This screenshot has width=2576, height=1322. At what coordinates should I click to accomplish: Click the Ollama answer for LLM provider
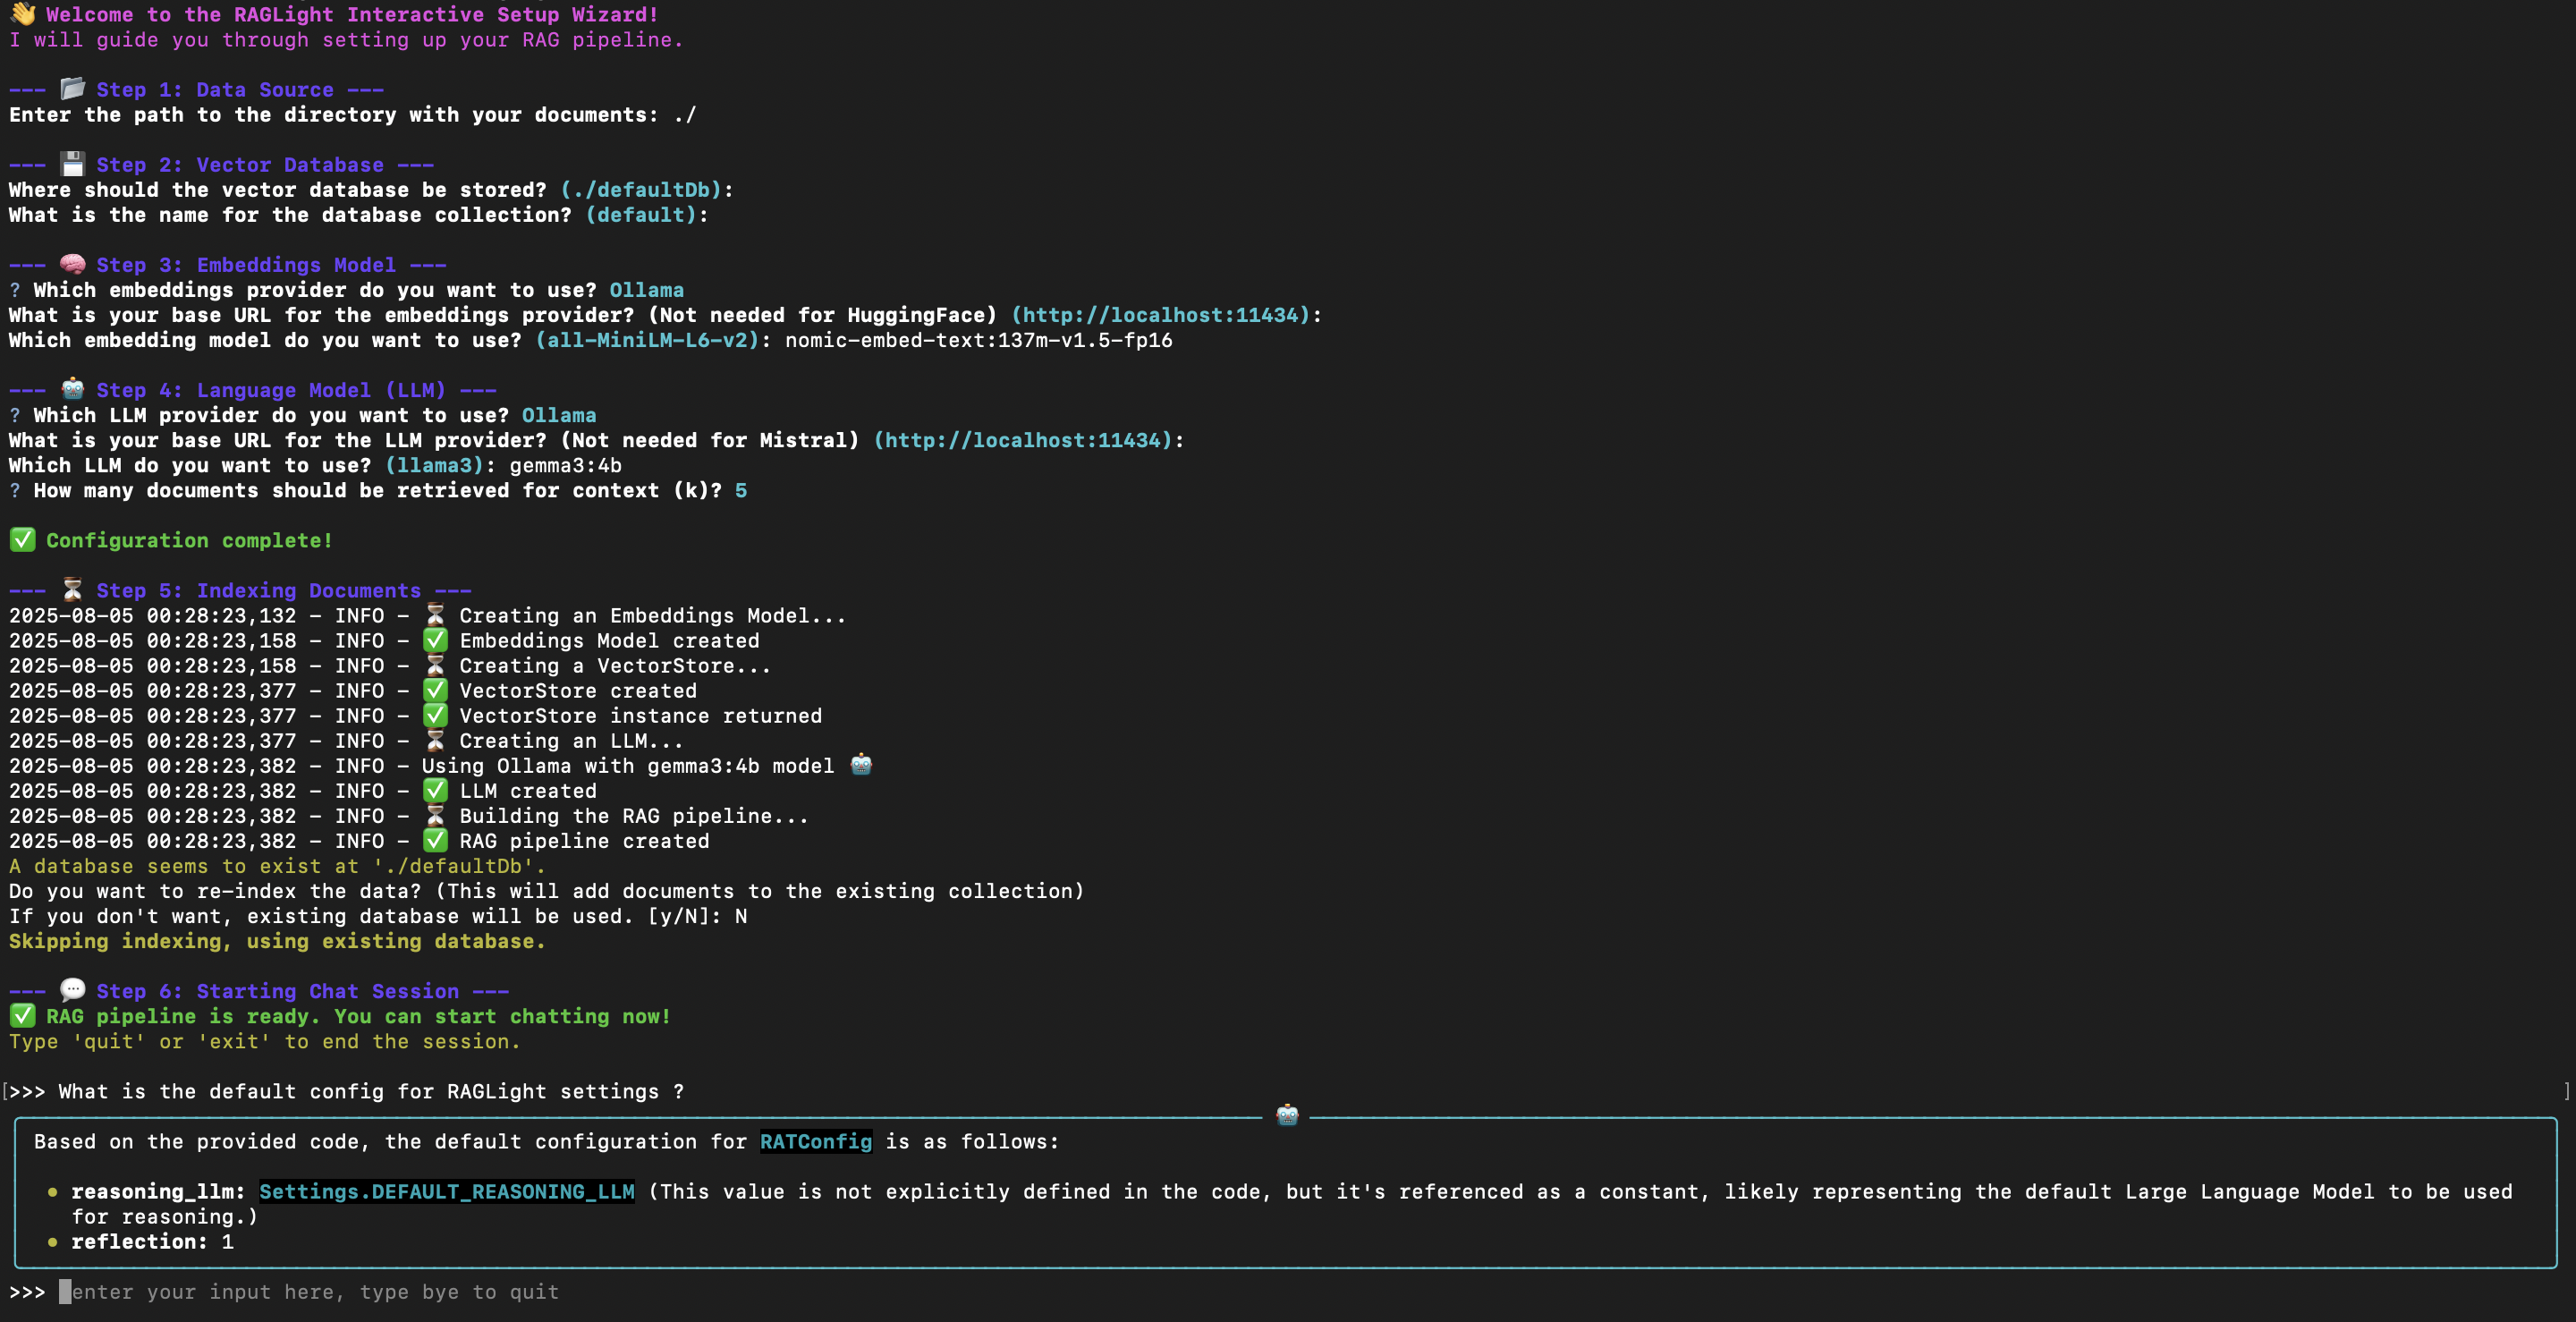pyautogui.click(x=558, y=415)
